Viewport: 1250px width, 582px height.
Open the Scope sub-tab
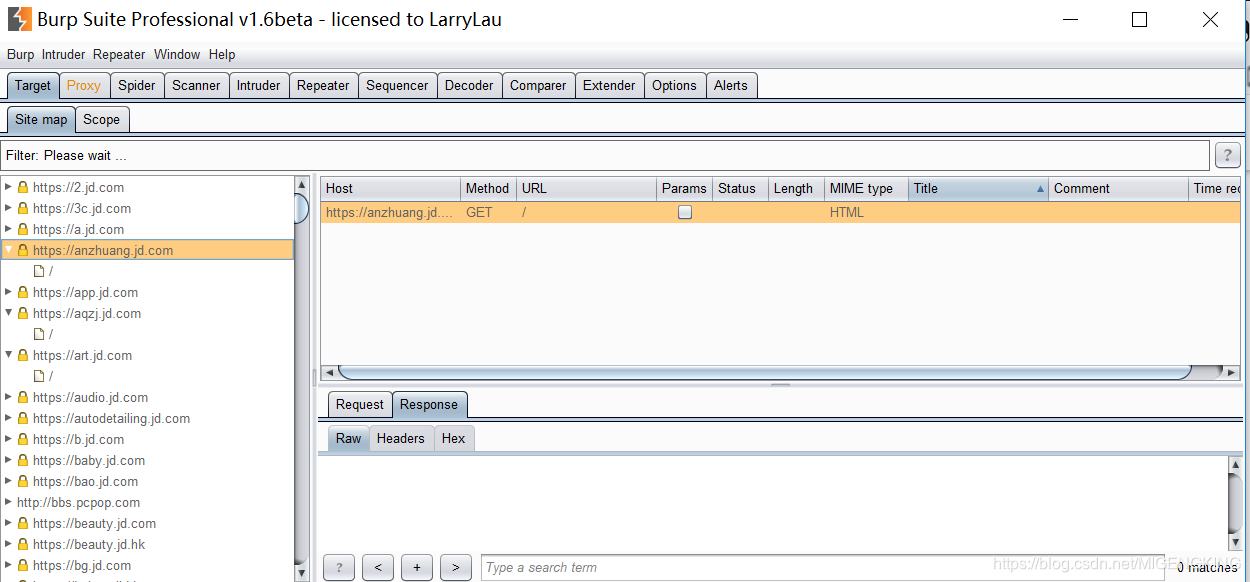click(101, 119)
